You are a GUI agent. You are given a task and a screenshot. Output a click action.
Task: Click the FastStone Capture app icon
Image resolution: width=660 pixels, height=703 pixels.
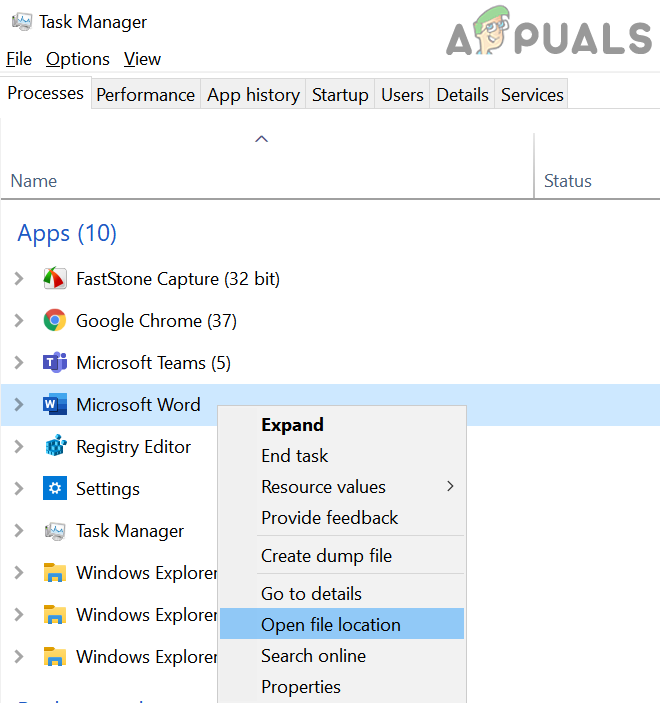55,279
